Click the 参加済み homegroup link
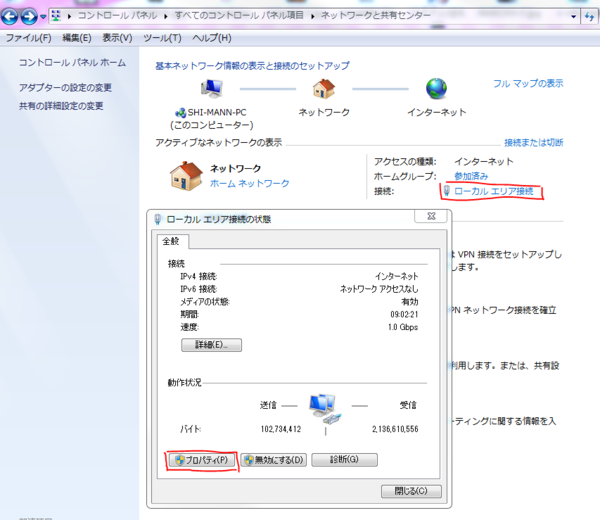600x520 pixels. (x=471, y=176)
